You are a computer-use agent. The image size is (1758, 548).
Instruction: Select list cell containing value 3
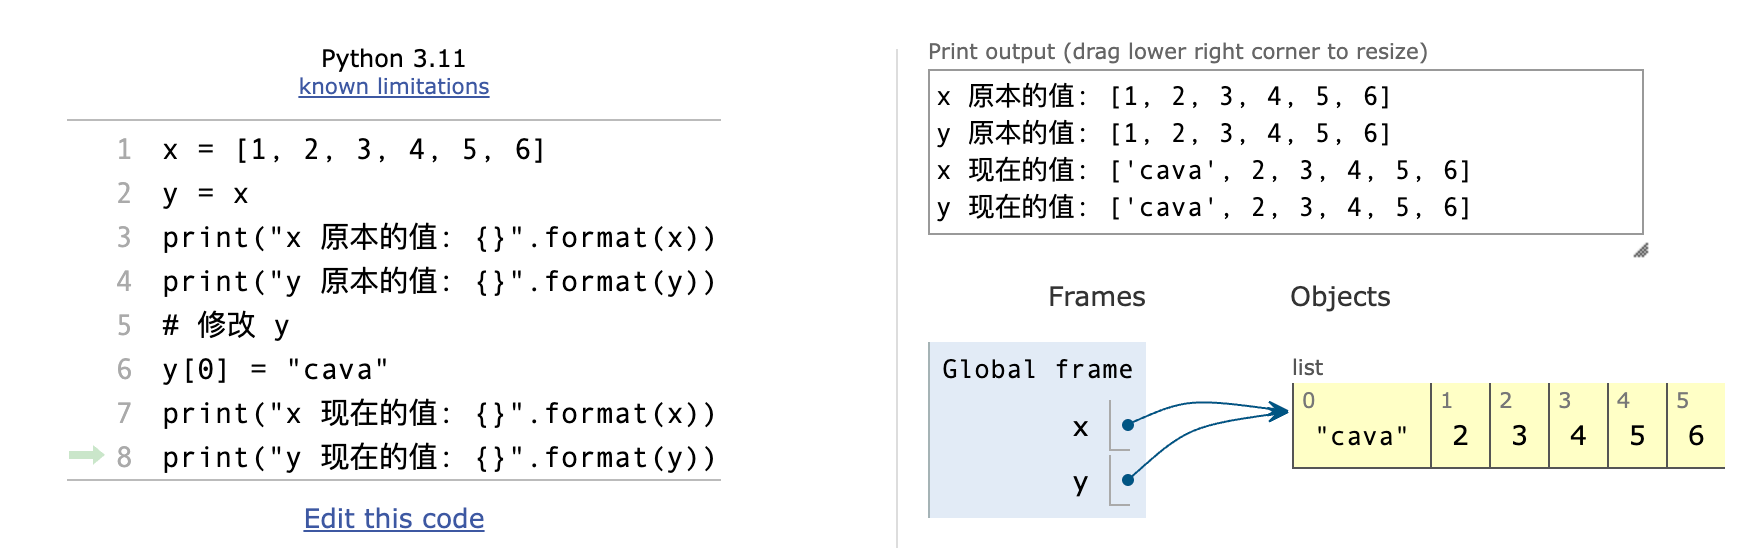point(1519,425)
